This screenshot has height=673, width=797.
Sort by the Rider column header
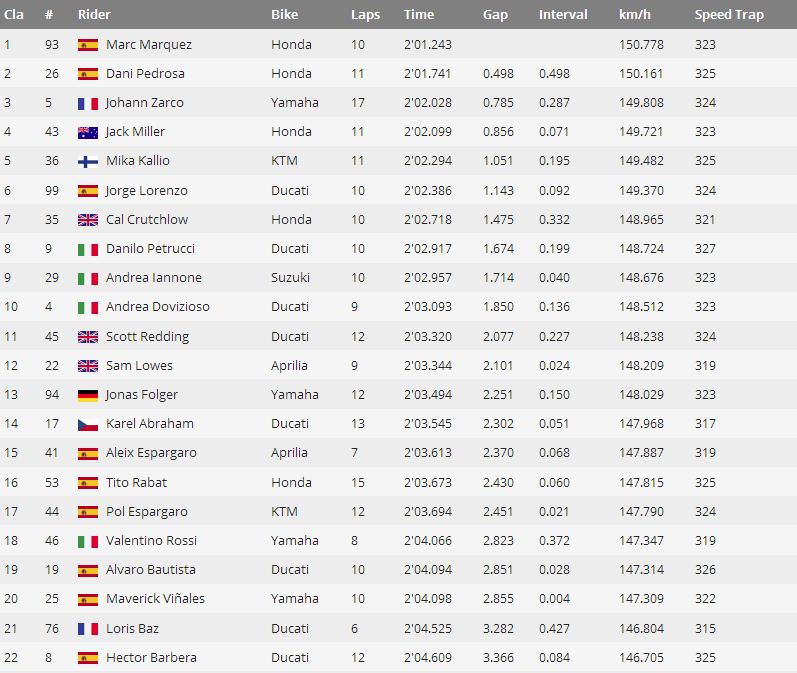(94, 14)
